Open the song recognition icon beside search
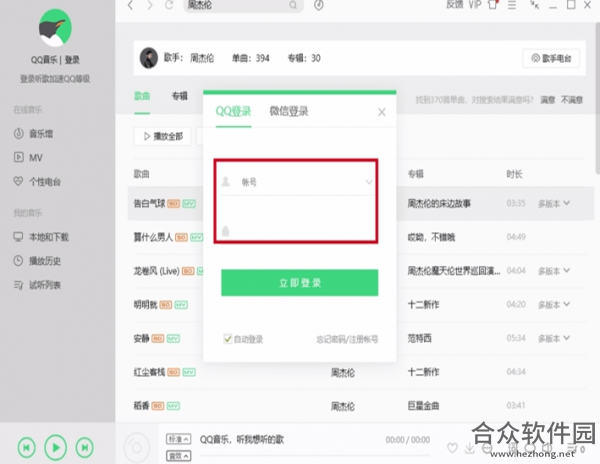 [319, 5]
